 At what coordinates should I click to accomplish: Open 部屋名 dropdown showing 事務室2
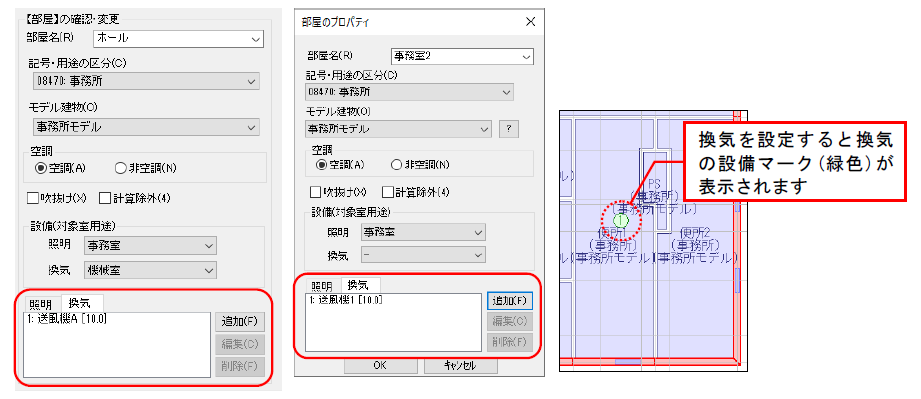click(462, 56)
